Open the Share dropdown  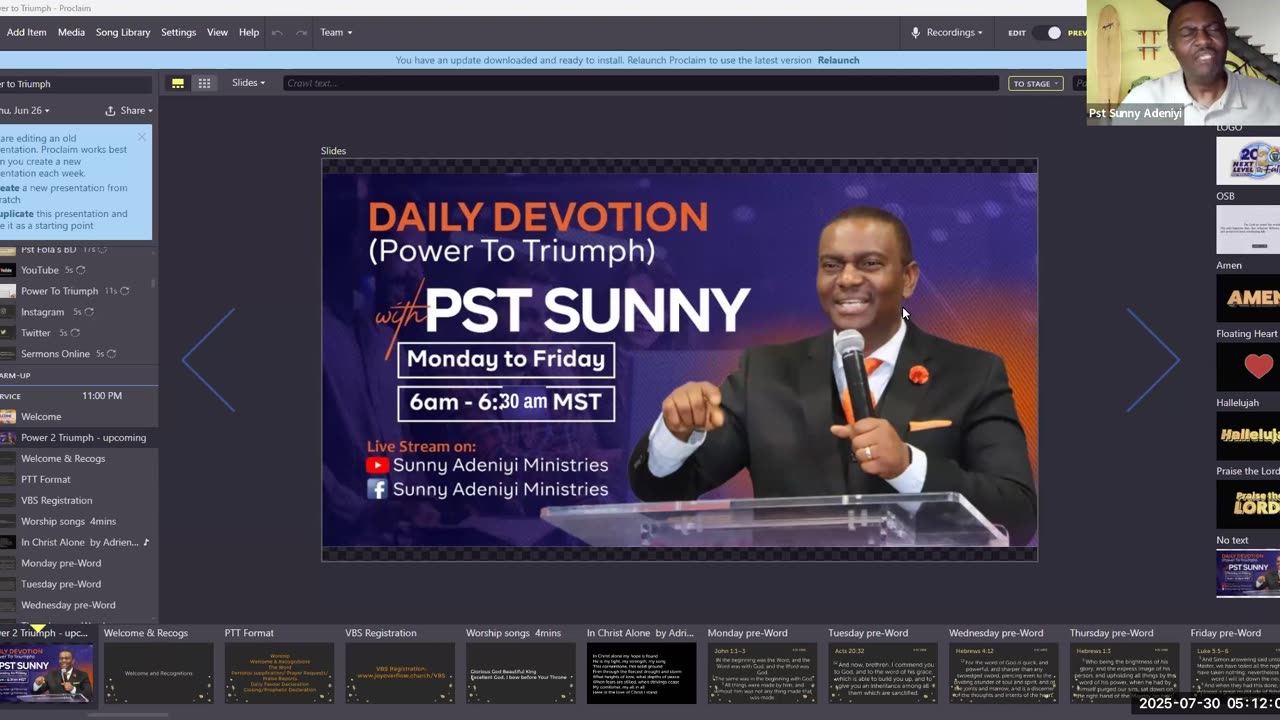pyautogui.click(x=137, y=110)
